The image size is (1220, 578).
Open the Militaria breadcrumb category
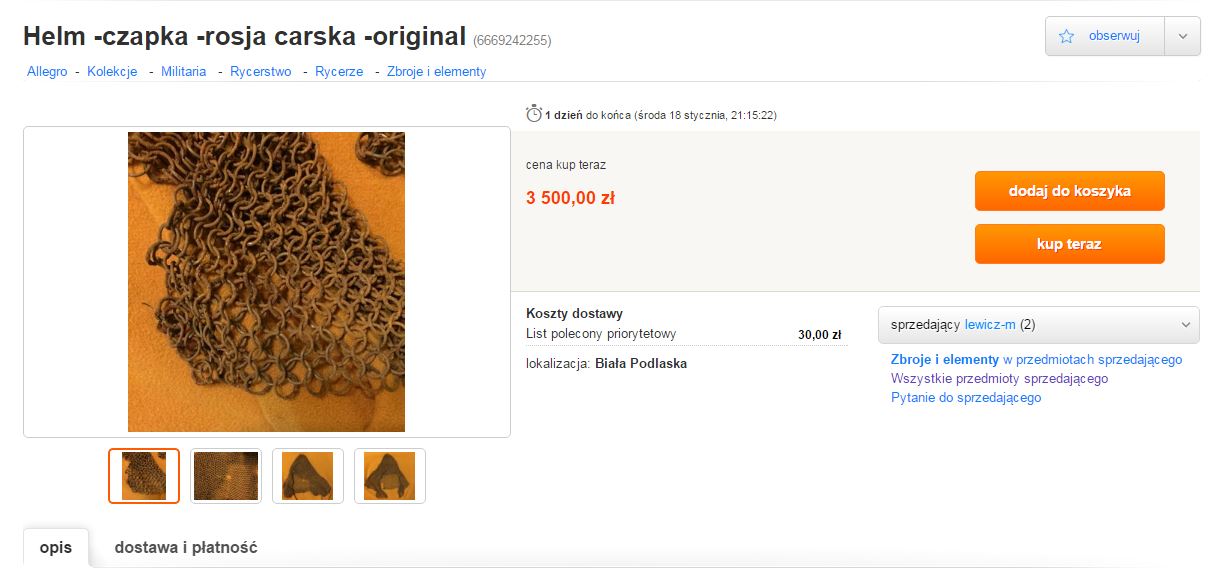click(x=184, y=72)
